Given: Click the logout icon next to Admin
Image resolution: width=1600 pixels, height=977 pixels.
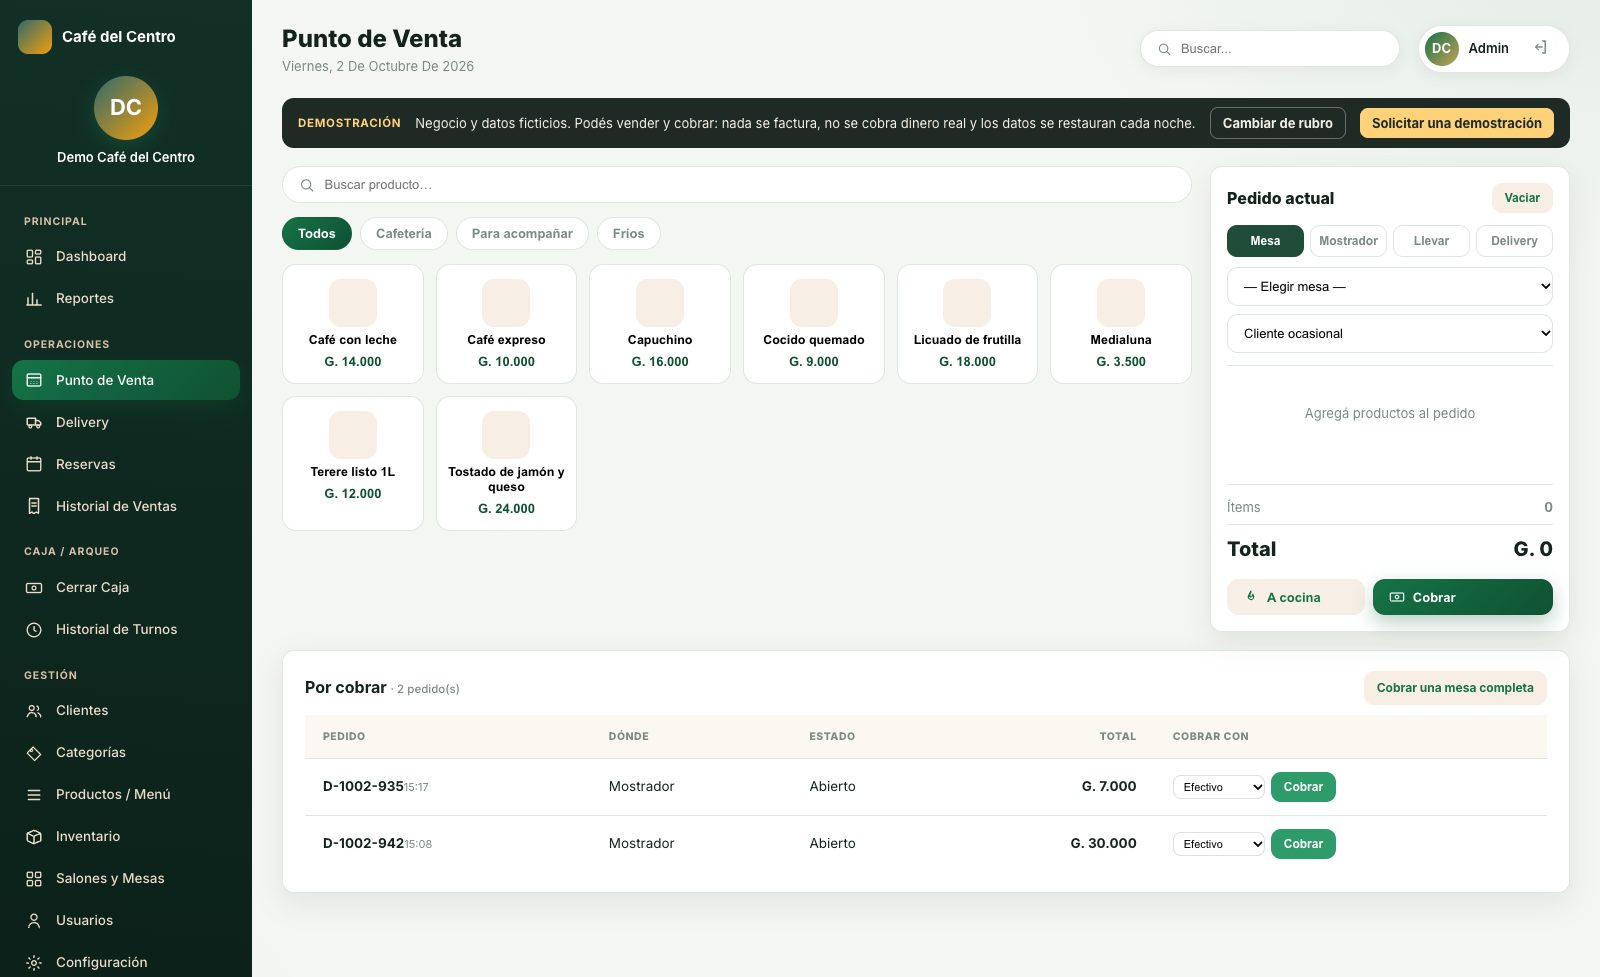Looking at the screenshot, I should point(1541,48).
